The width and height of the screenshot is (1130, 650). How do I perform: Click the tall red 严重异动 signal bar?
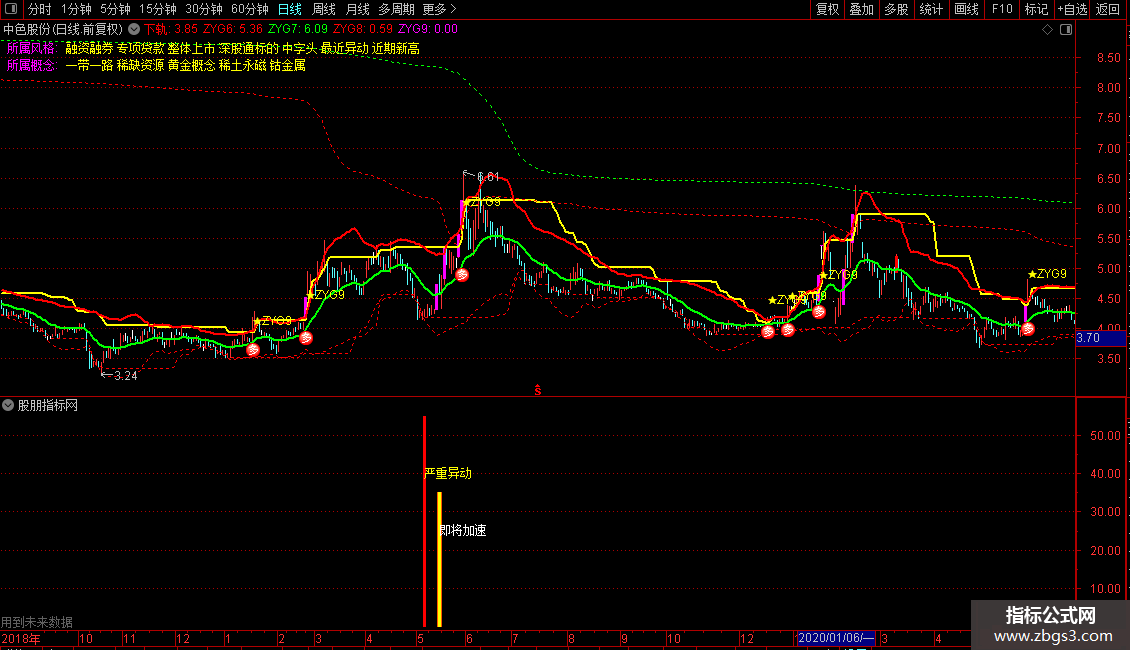click(x=424, y=521)
